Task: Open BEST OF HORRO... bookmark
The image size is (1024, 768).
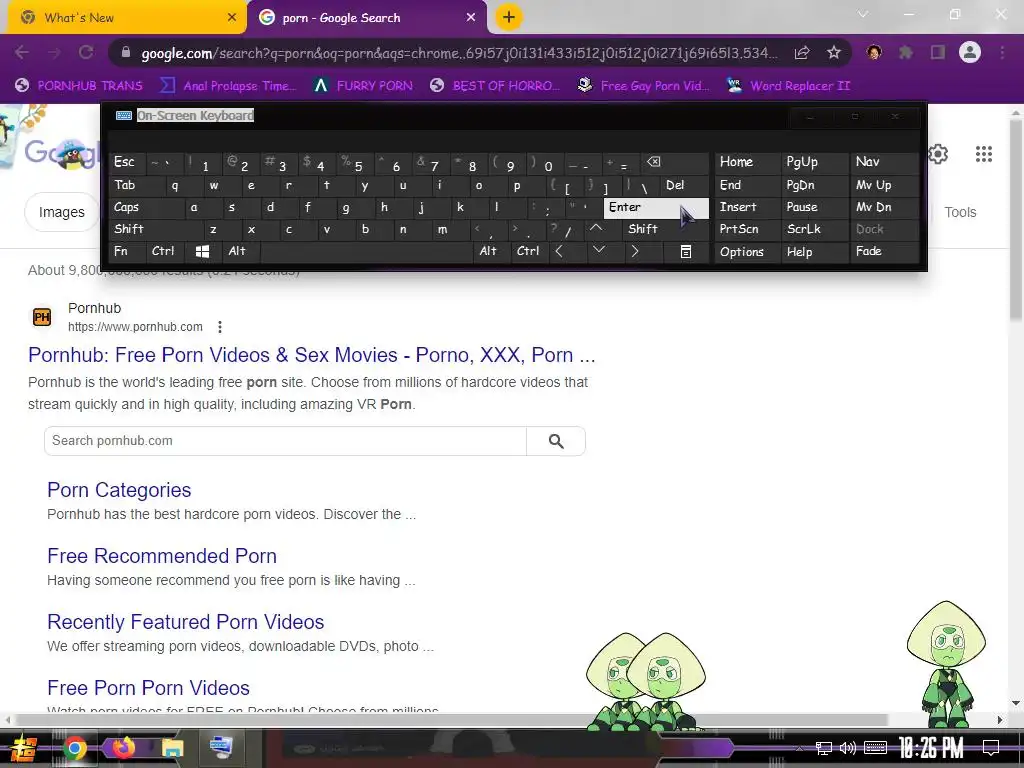Action: coord(495,86)
